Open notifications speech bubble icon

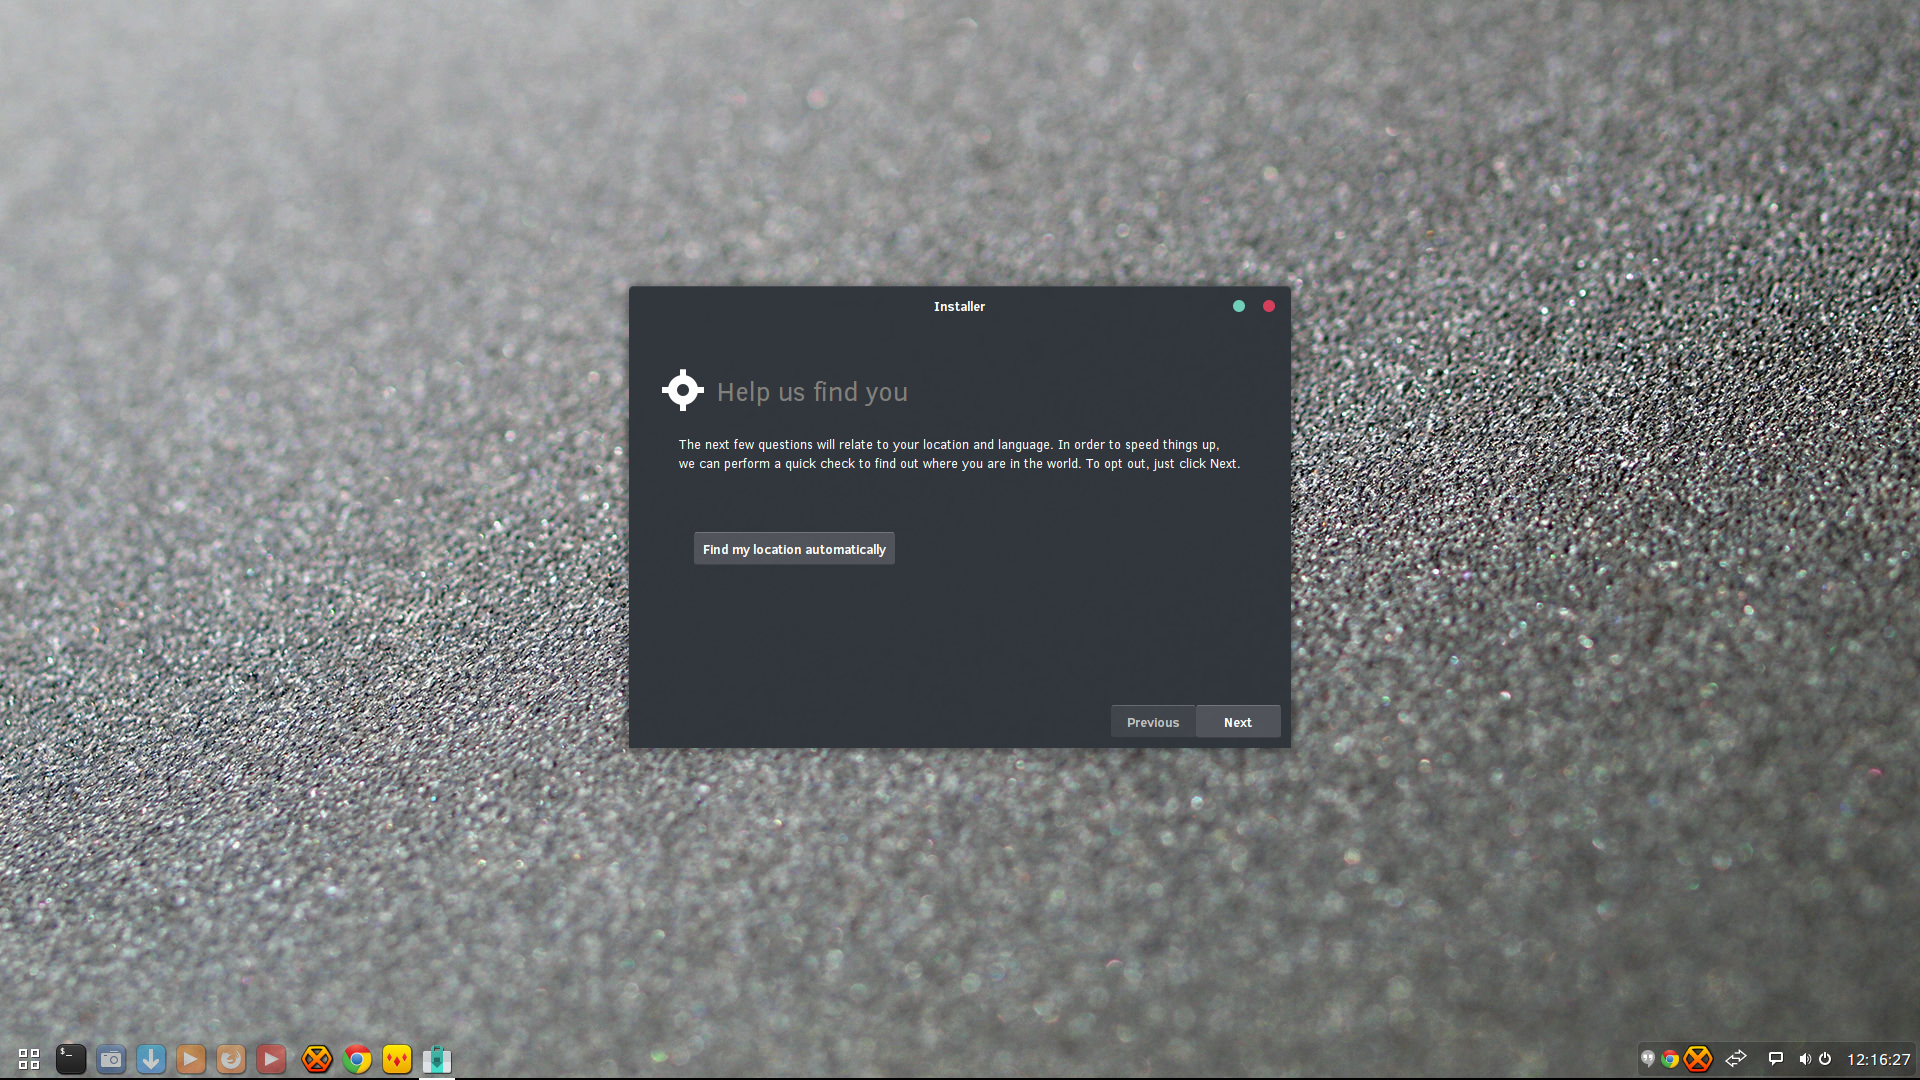(x=1776, y=1059)
